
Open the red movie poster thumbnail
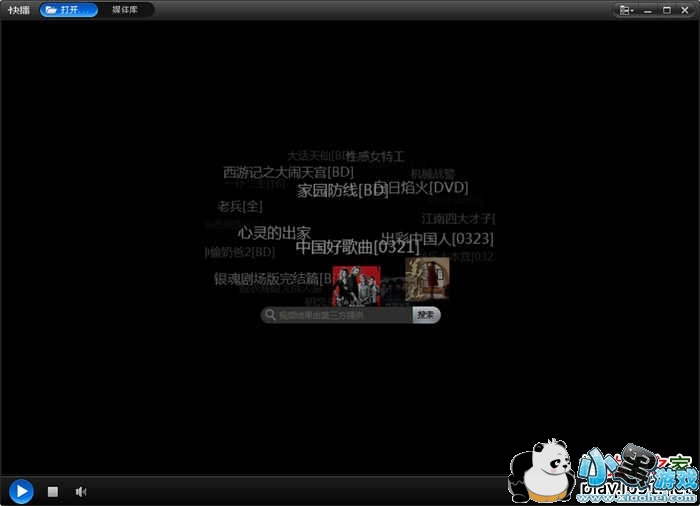[356, 286]
